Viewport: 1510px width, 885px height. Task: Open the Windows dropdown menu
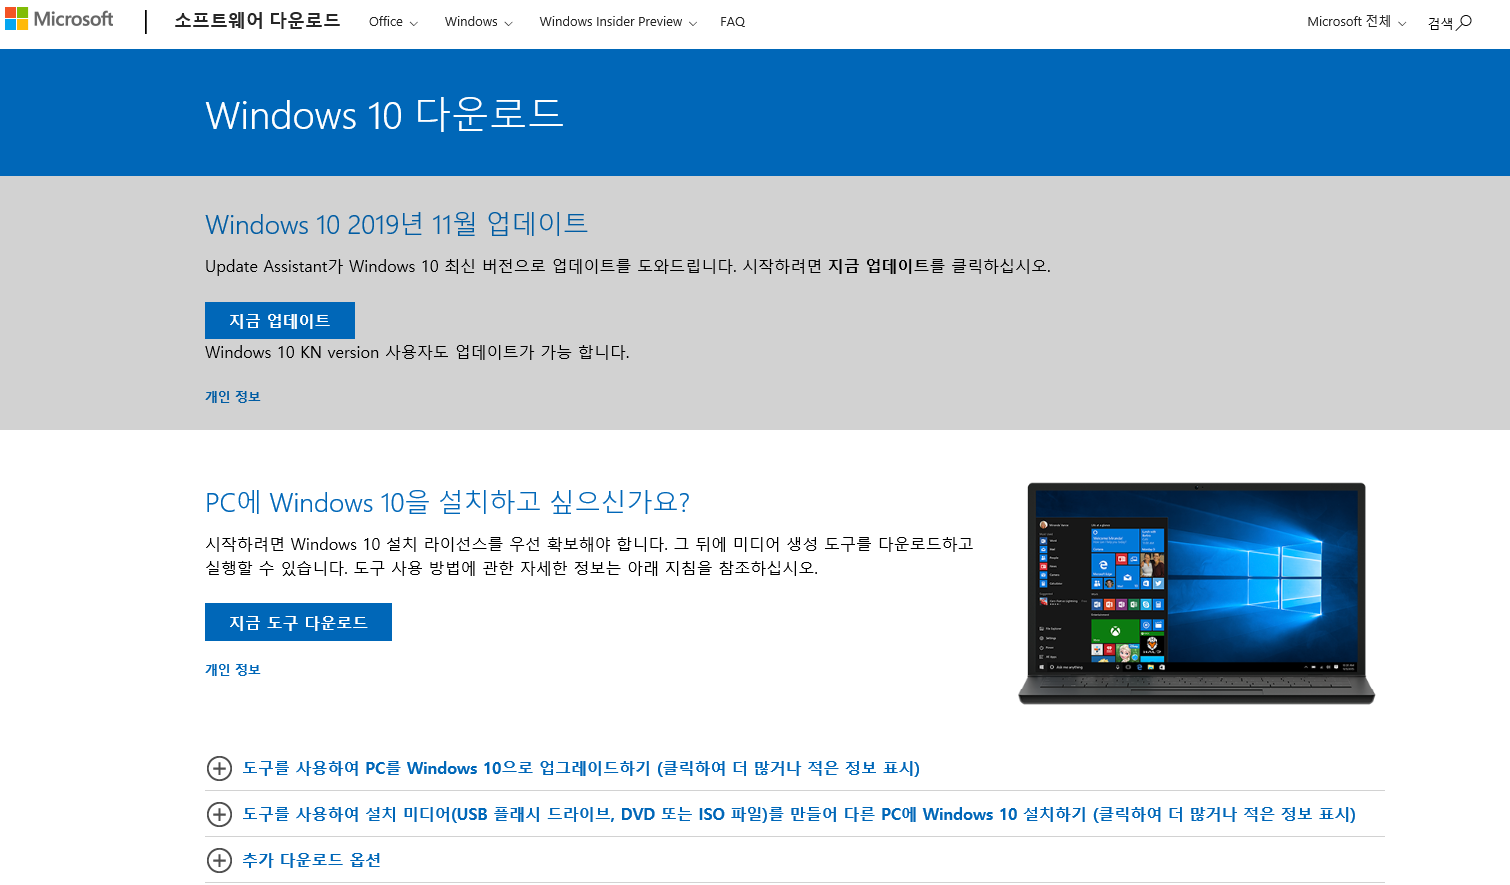478,22
